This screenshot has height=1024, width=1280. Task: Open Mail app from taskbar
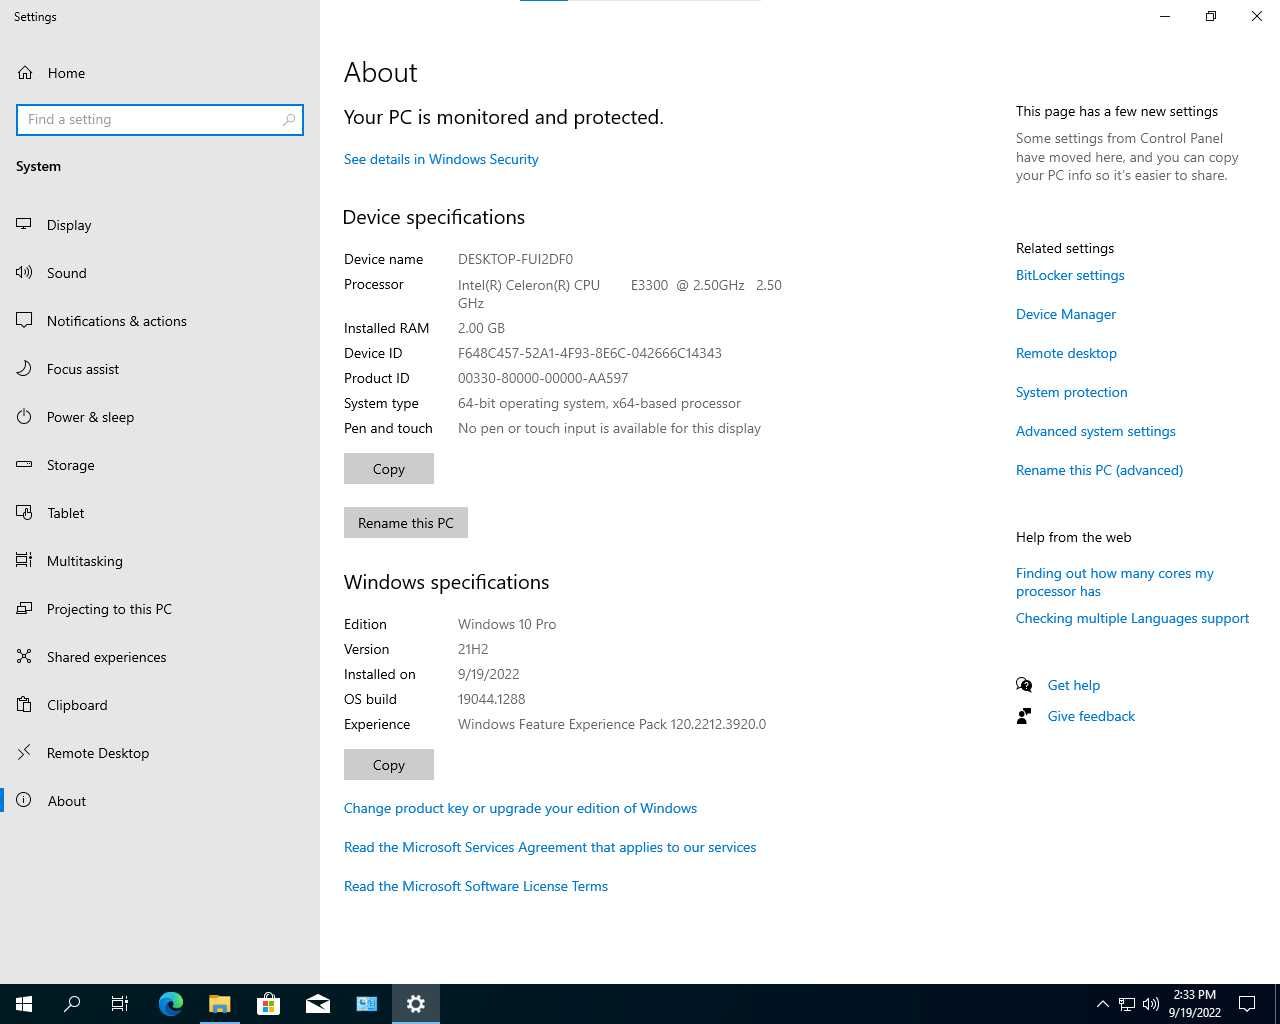pyautogui.click(x=318, y=1004)
